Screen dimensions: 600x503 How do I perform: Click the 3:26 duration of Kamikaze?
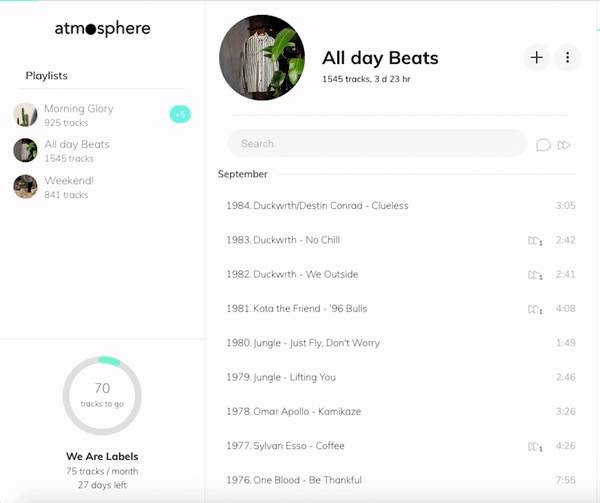[x=566, y=411]
